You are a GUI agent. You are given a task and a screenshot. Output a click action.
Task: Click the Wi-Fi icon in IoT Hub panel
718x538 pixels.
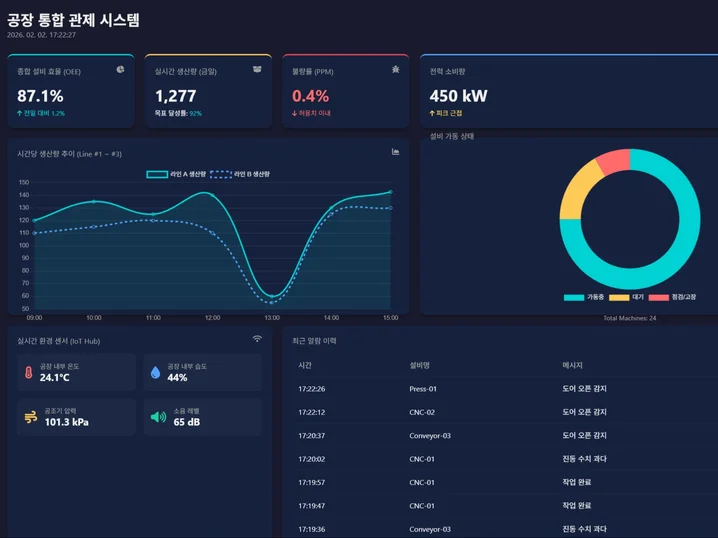(x=257, y=339)
